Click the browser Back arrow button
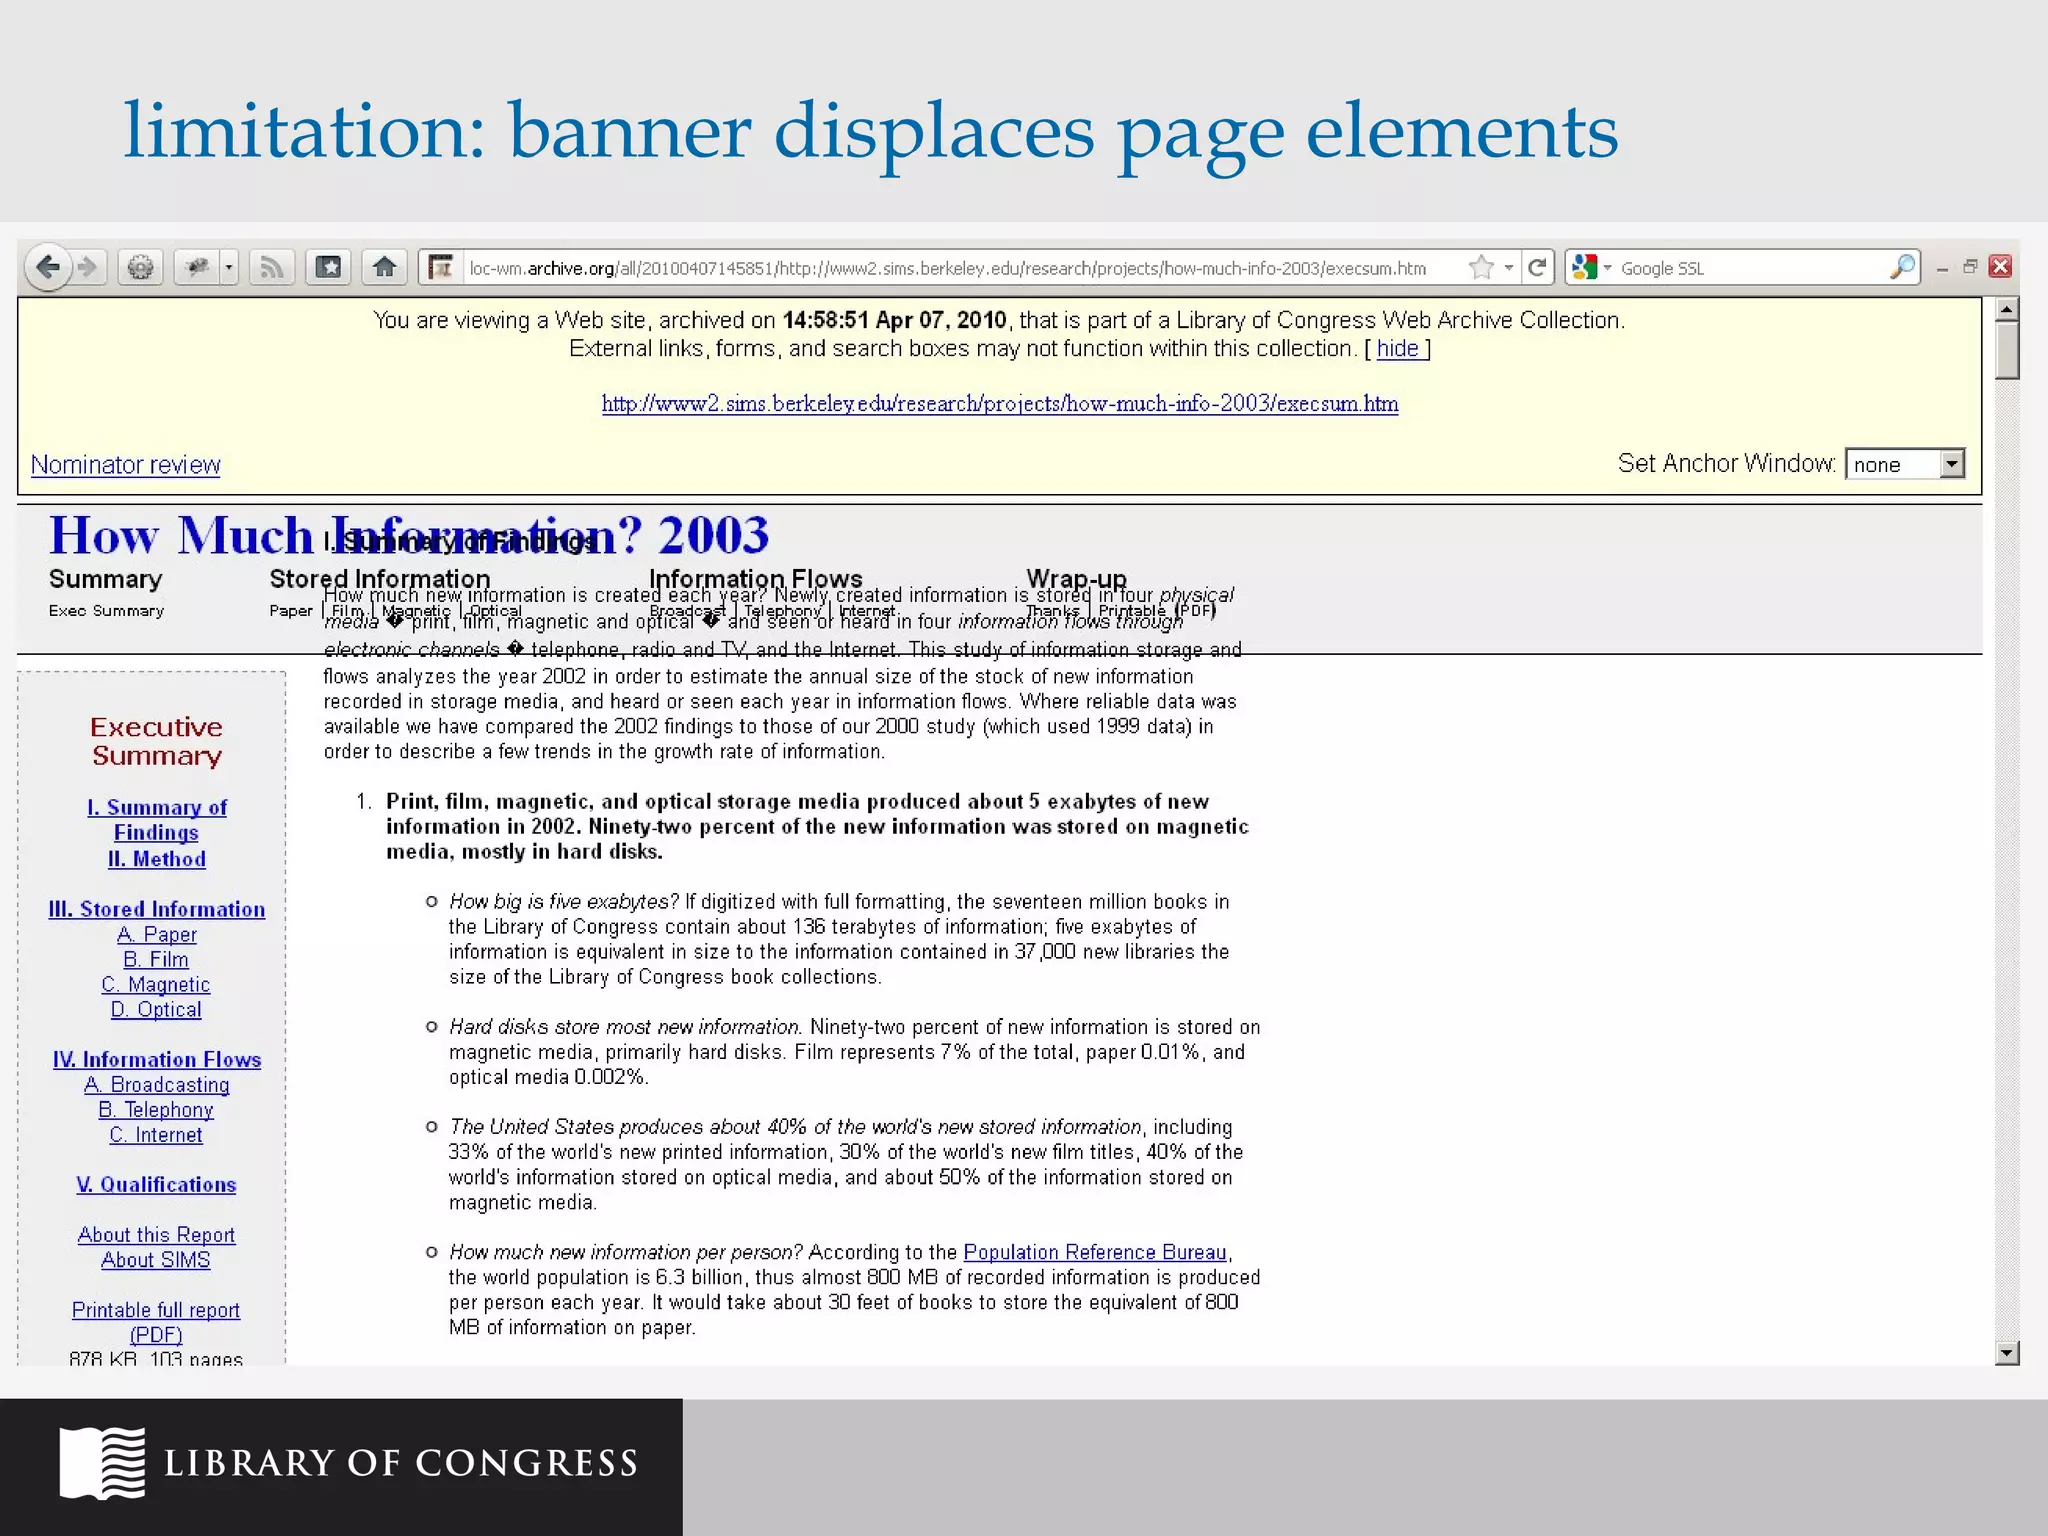 pyautogui.click(x=47, y=267)
